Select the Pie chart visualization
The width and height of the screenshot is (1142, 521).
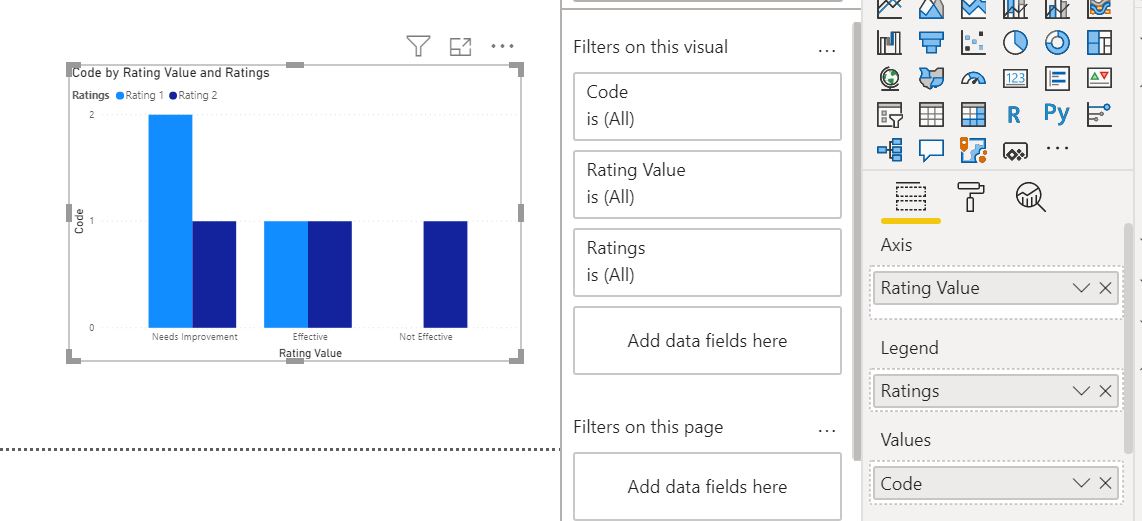point(1015,42)
